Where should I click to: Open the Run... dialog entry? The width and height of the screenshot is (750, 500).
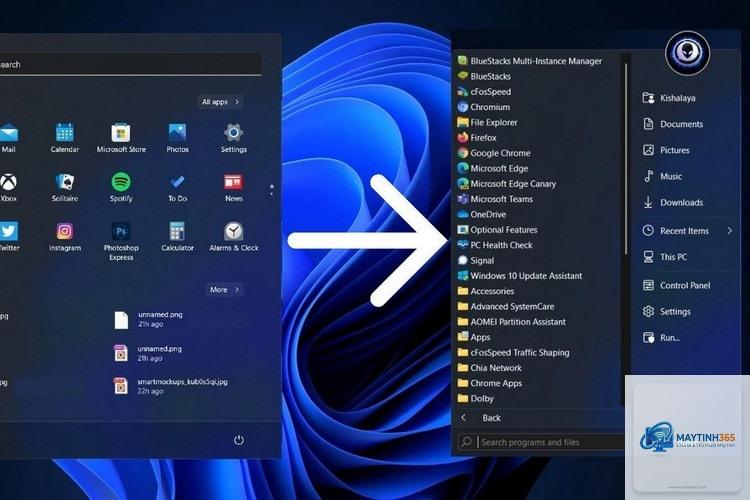(x=661, y=337)
